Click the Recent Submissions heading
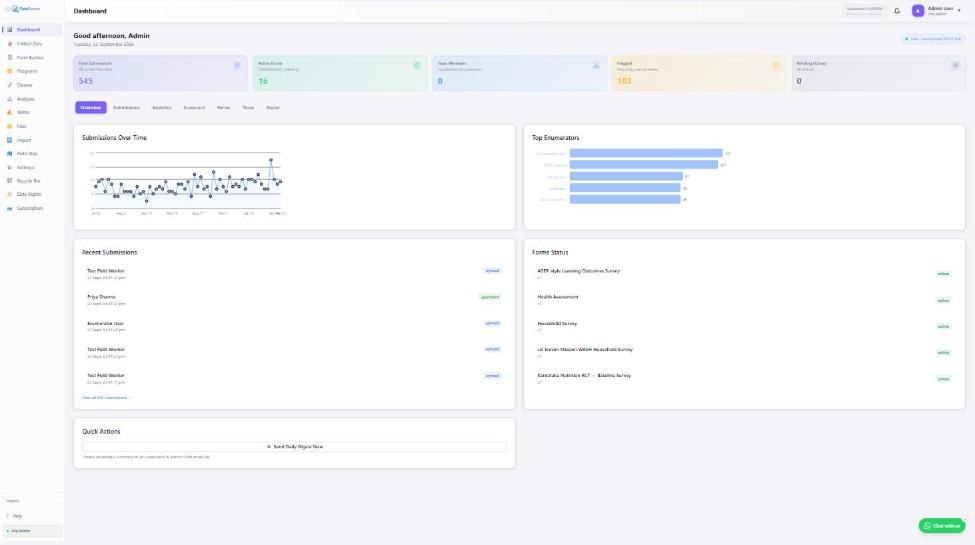This screenshot has width=975, height=545. coord(109,253)
